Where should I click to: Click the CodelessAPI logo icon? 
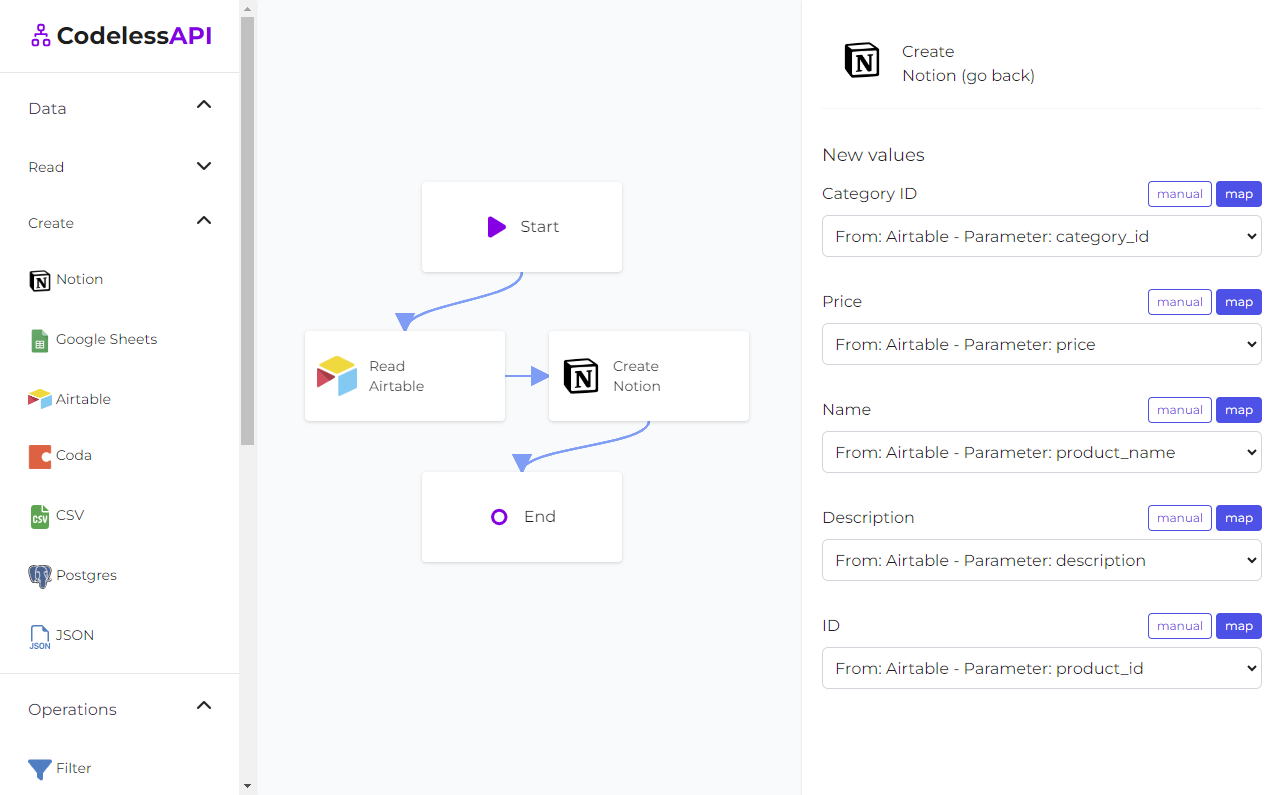coord(40,36)
